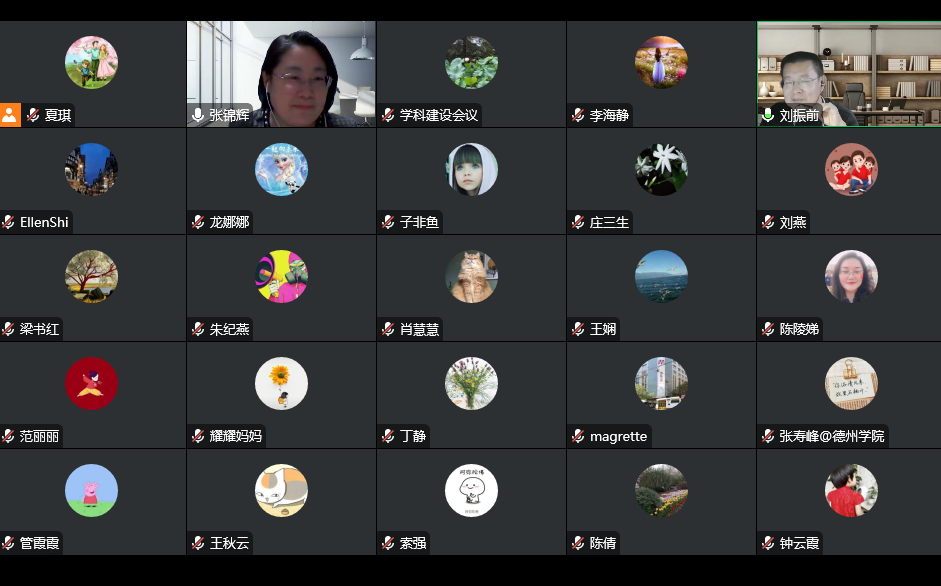Click the muted mic icon beside 子非鱼
Viewport: 941px width, 586px height.
click(388, 222)
